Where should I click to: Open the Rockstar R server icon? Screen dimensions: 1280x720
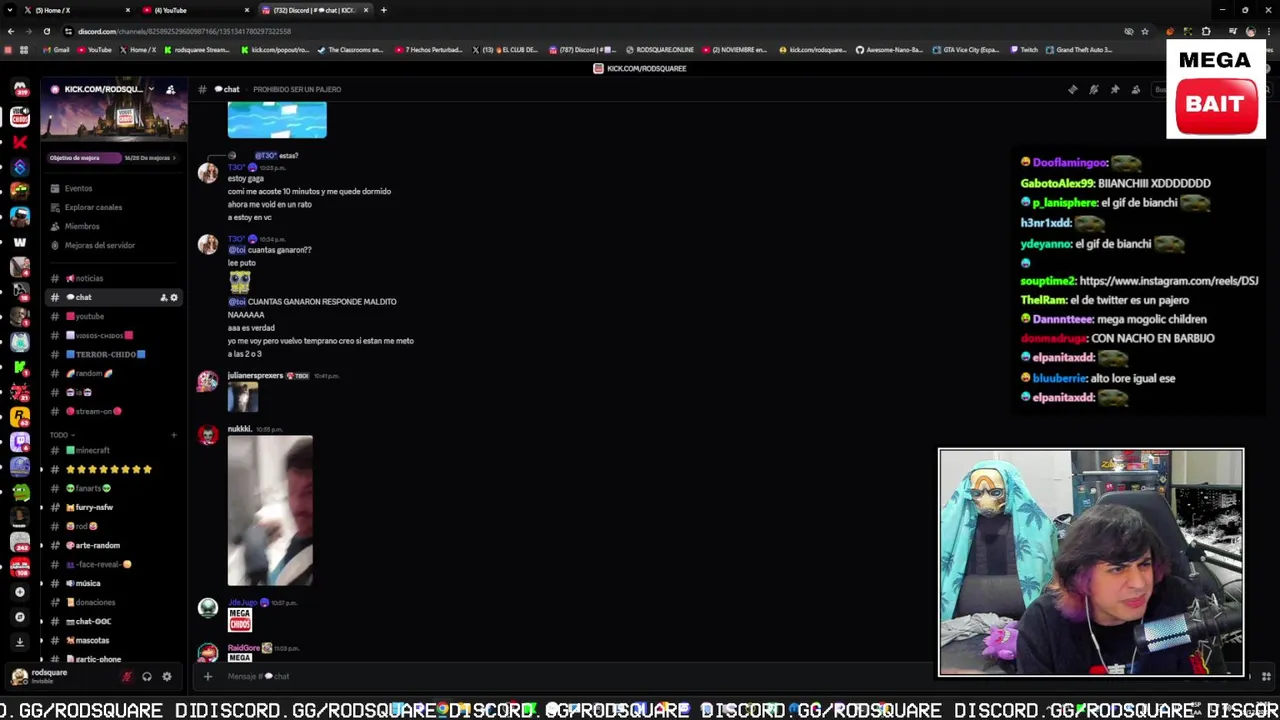click(19, 417)
